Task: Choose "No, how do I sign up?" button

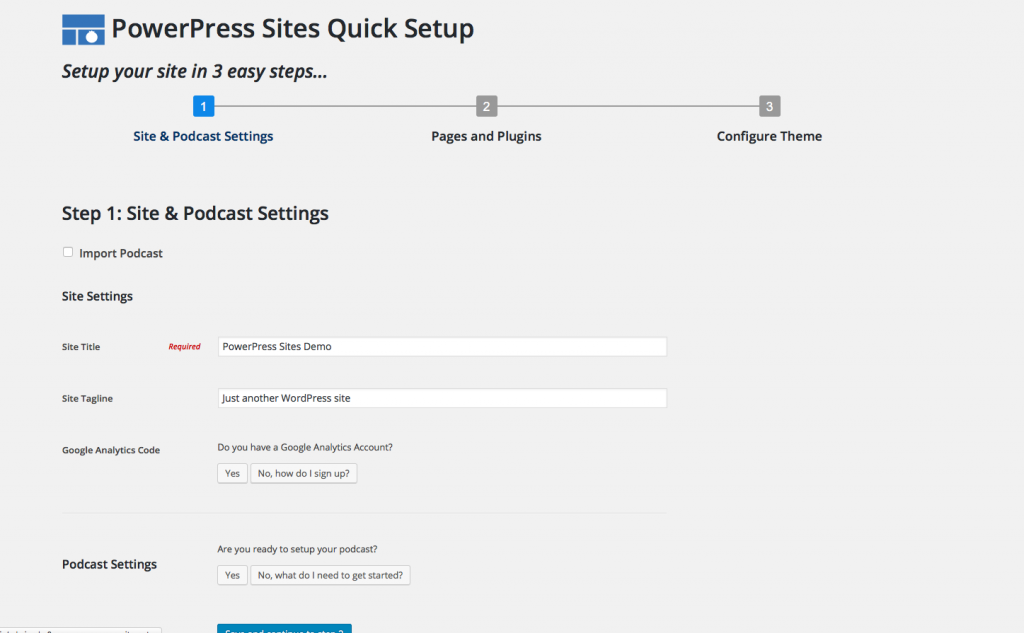Action: [x=304, y=473]
